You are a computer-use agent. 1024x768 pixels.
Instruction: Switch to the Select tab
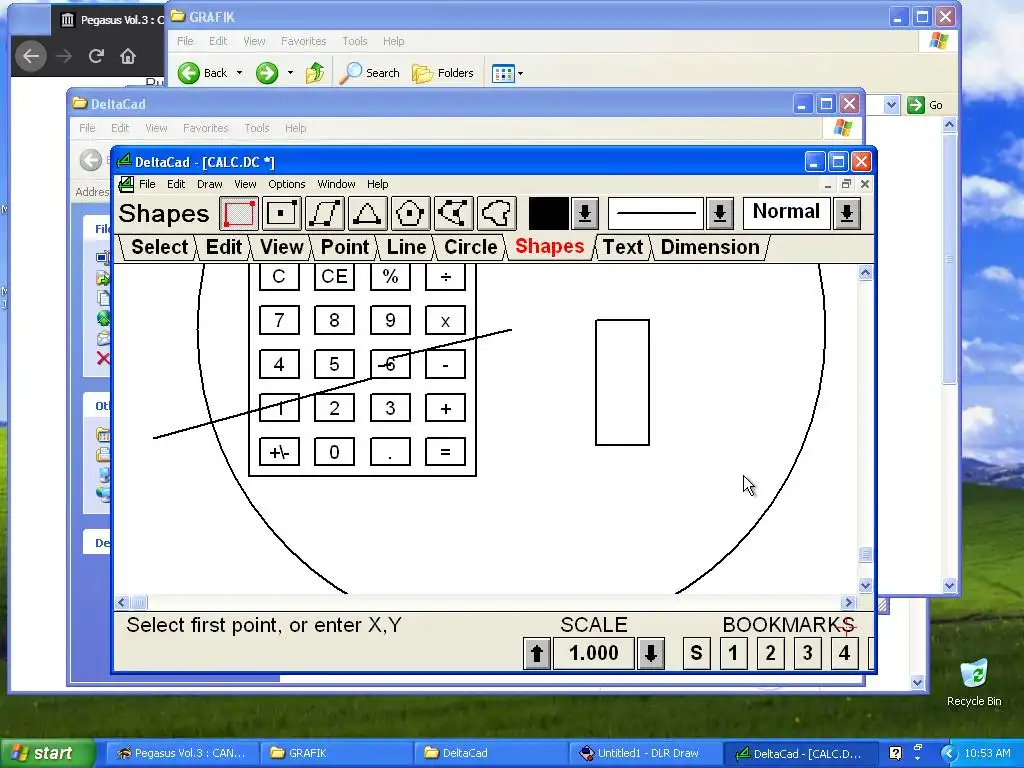(x=159, y=247)
